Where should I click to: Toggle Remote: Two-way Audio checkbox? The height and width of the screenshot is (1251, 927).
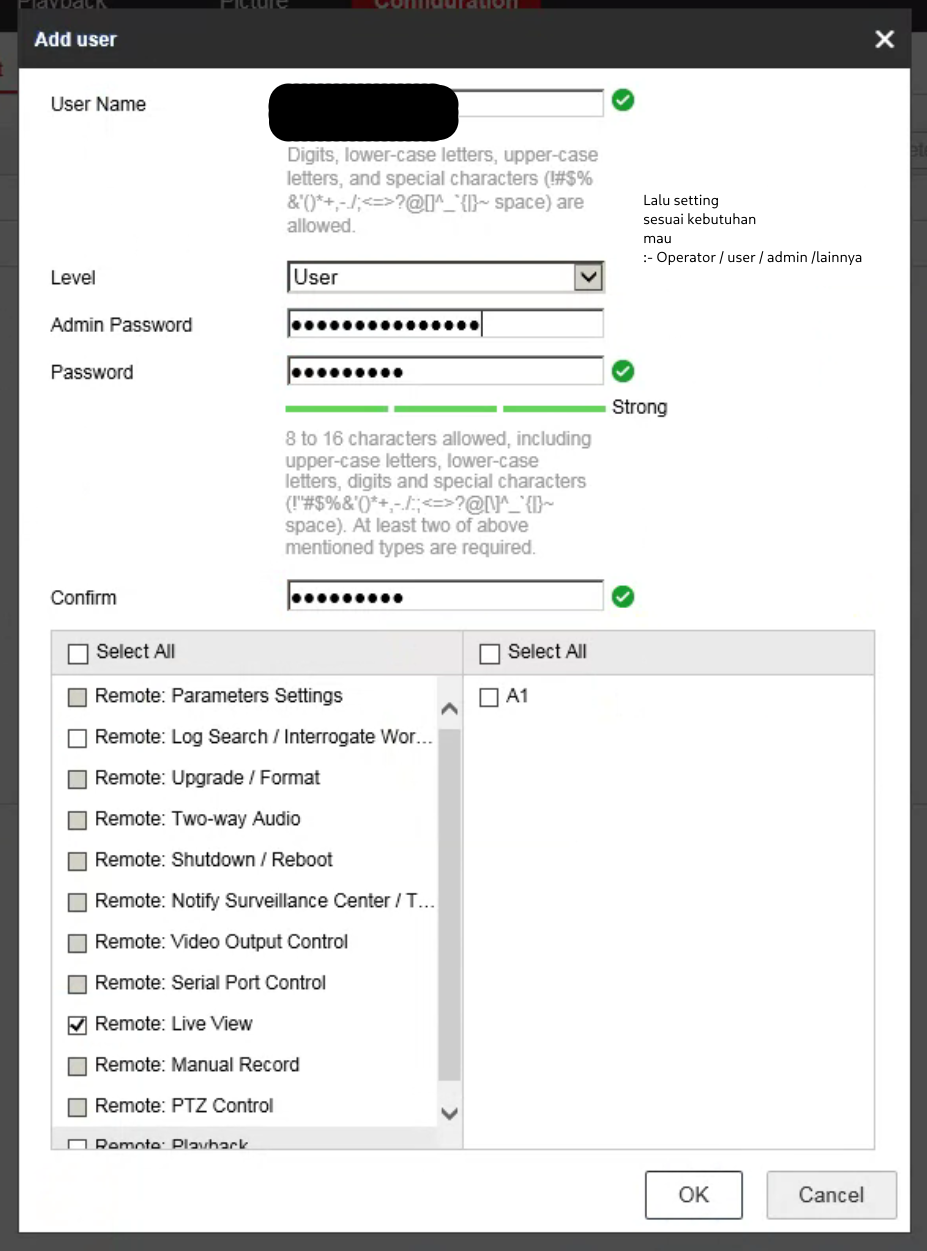[78, 820]
